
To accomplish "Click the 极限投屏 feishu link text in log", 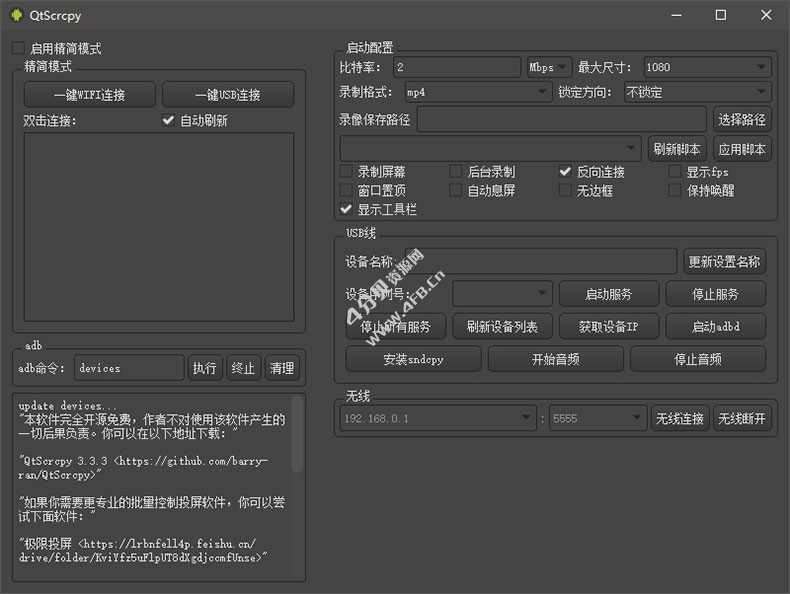I will 143,550.
